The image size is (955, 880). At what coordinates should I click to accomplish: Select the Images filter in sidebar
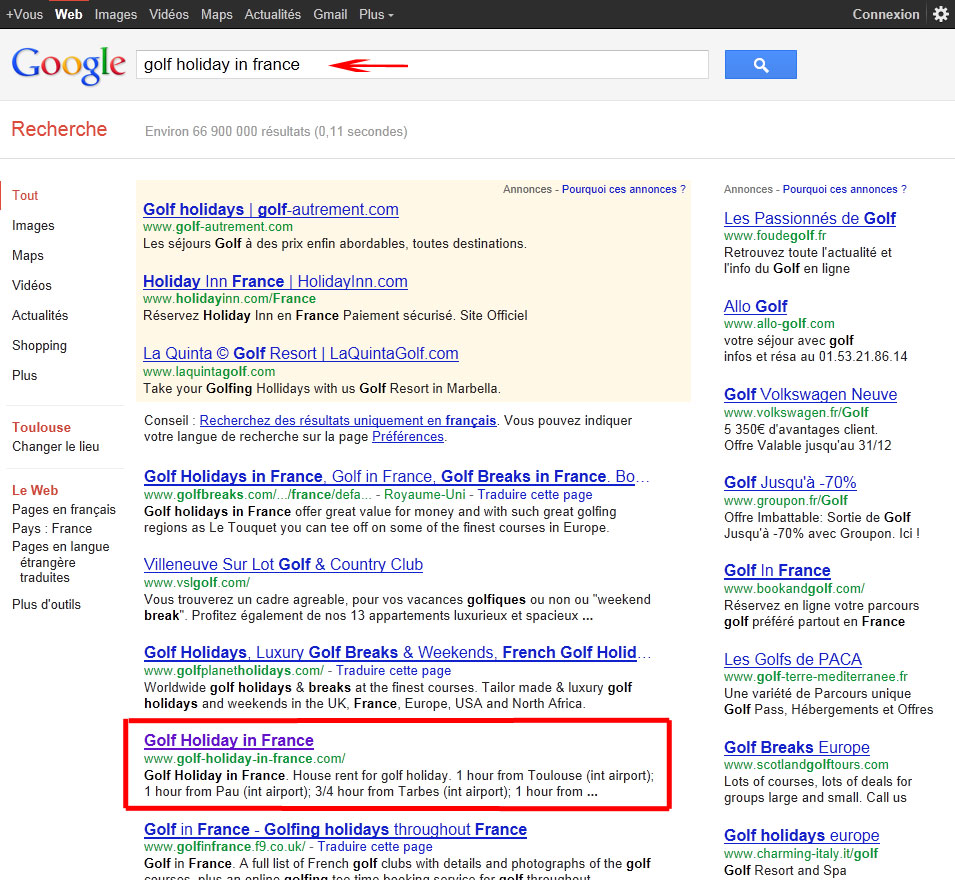point(33,225)
